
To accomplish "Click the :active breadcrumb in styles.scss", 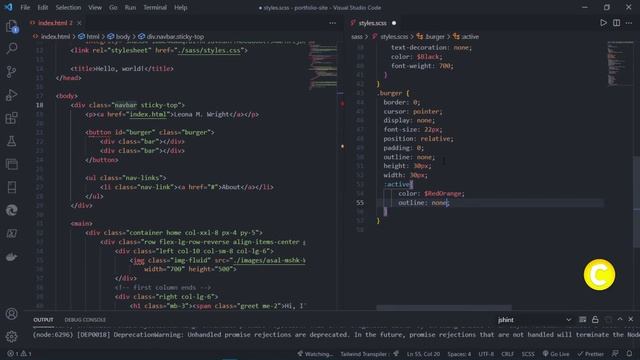I will point(466,37).
